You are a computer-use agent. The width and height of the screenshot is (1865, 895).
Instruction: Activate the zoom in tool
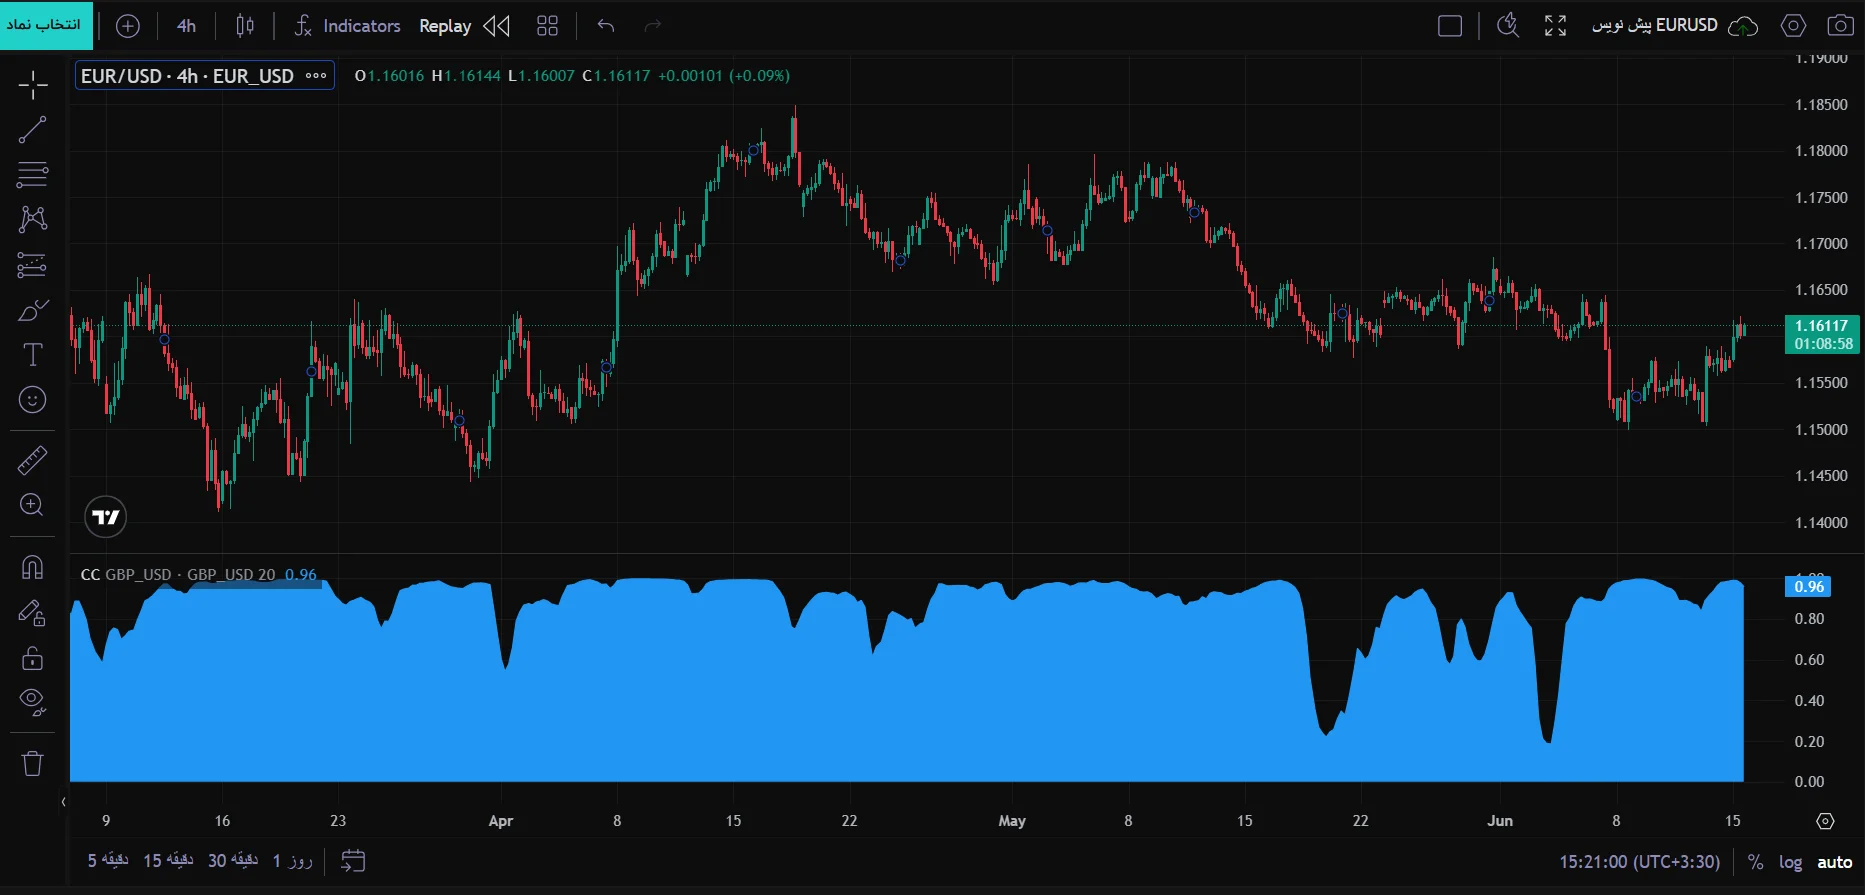[x=33, y=505]
